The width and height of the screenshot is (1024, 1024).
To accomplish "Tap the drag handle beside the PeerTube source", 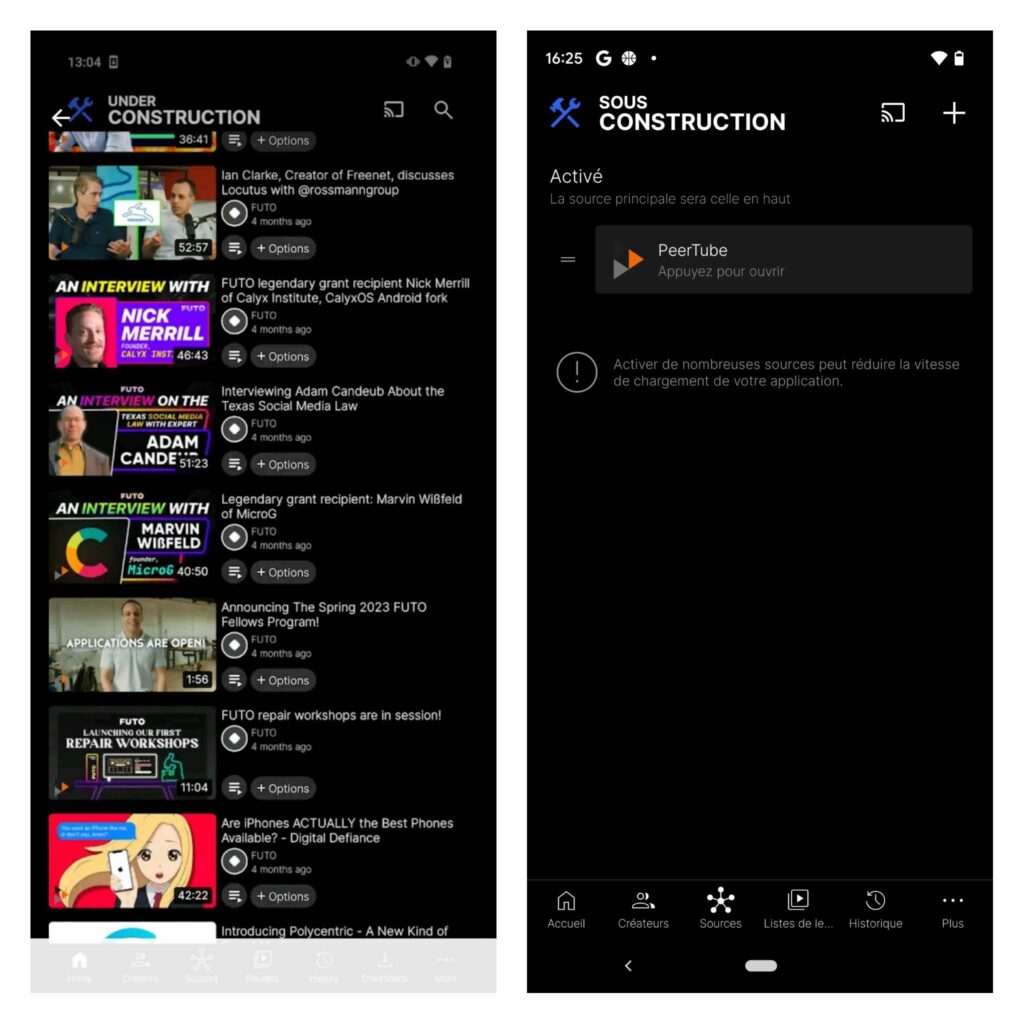I will (568, 260).
